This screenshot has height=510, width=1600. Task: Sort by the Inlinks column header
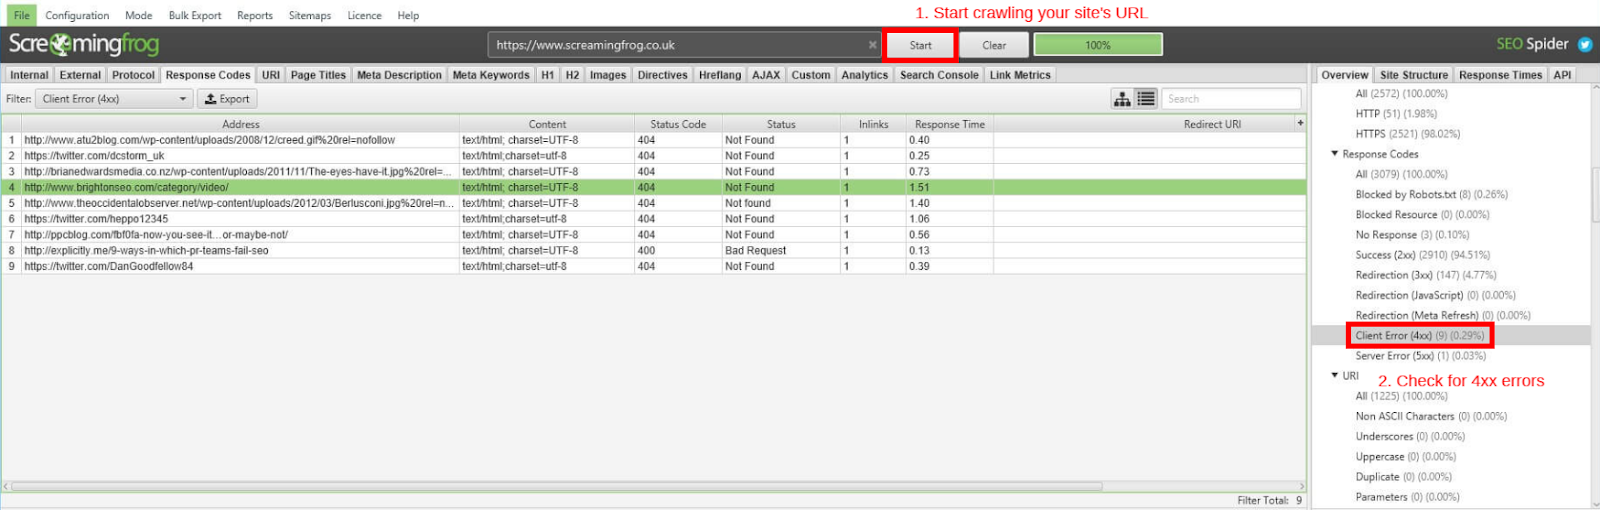click(x=873, y=124)
